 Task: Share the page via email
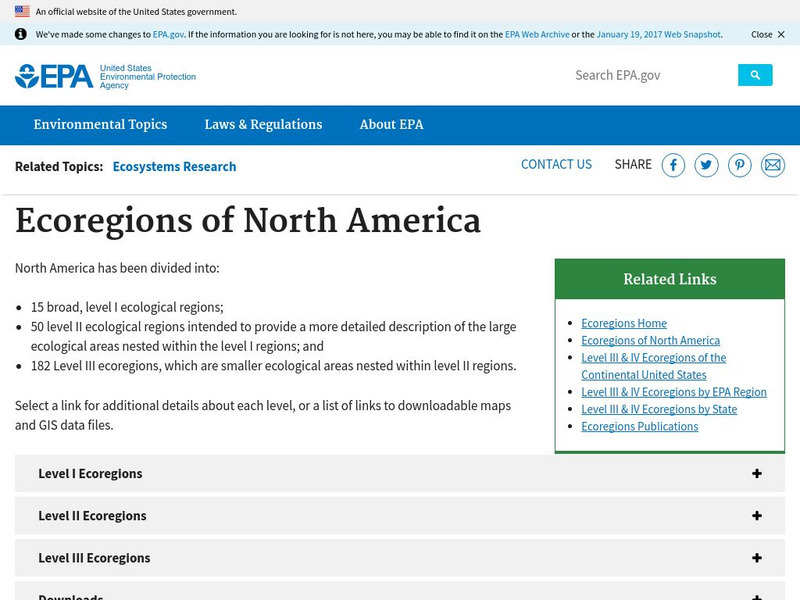pyautogui.click(x=772, y=165)
